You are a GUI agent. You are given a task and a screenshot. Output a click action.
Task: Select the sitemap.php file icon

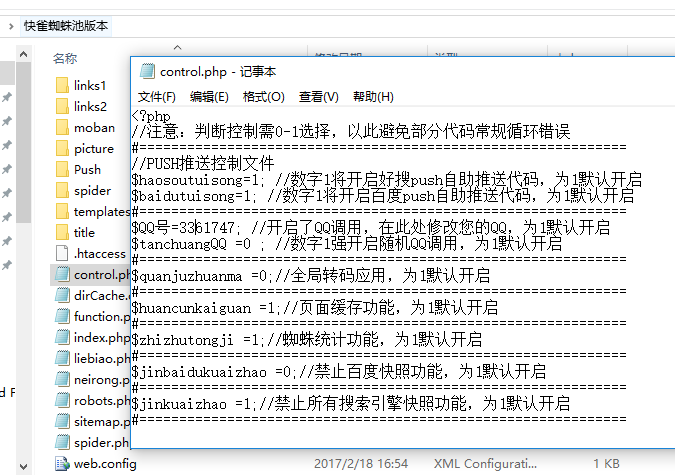[x=62, y=421]
